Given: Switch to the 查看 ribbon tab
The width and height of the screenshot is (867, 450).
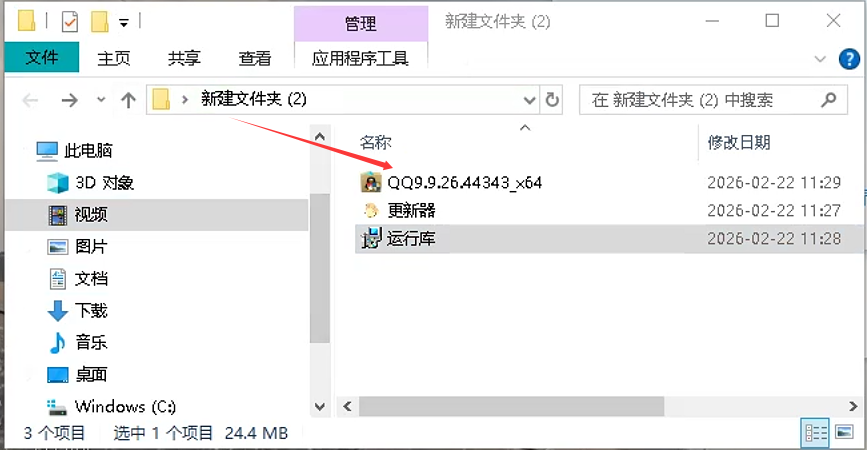Looking at the screenshot, I should [x=255, y=58].
